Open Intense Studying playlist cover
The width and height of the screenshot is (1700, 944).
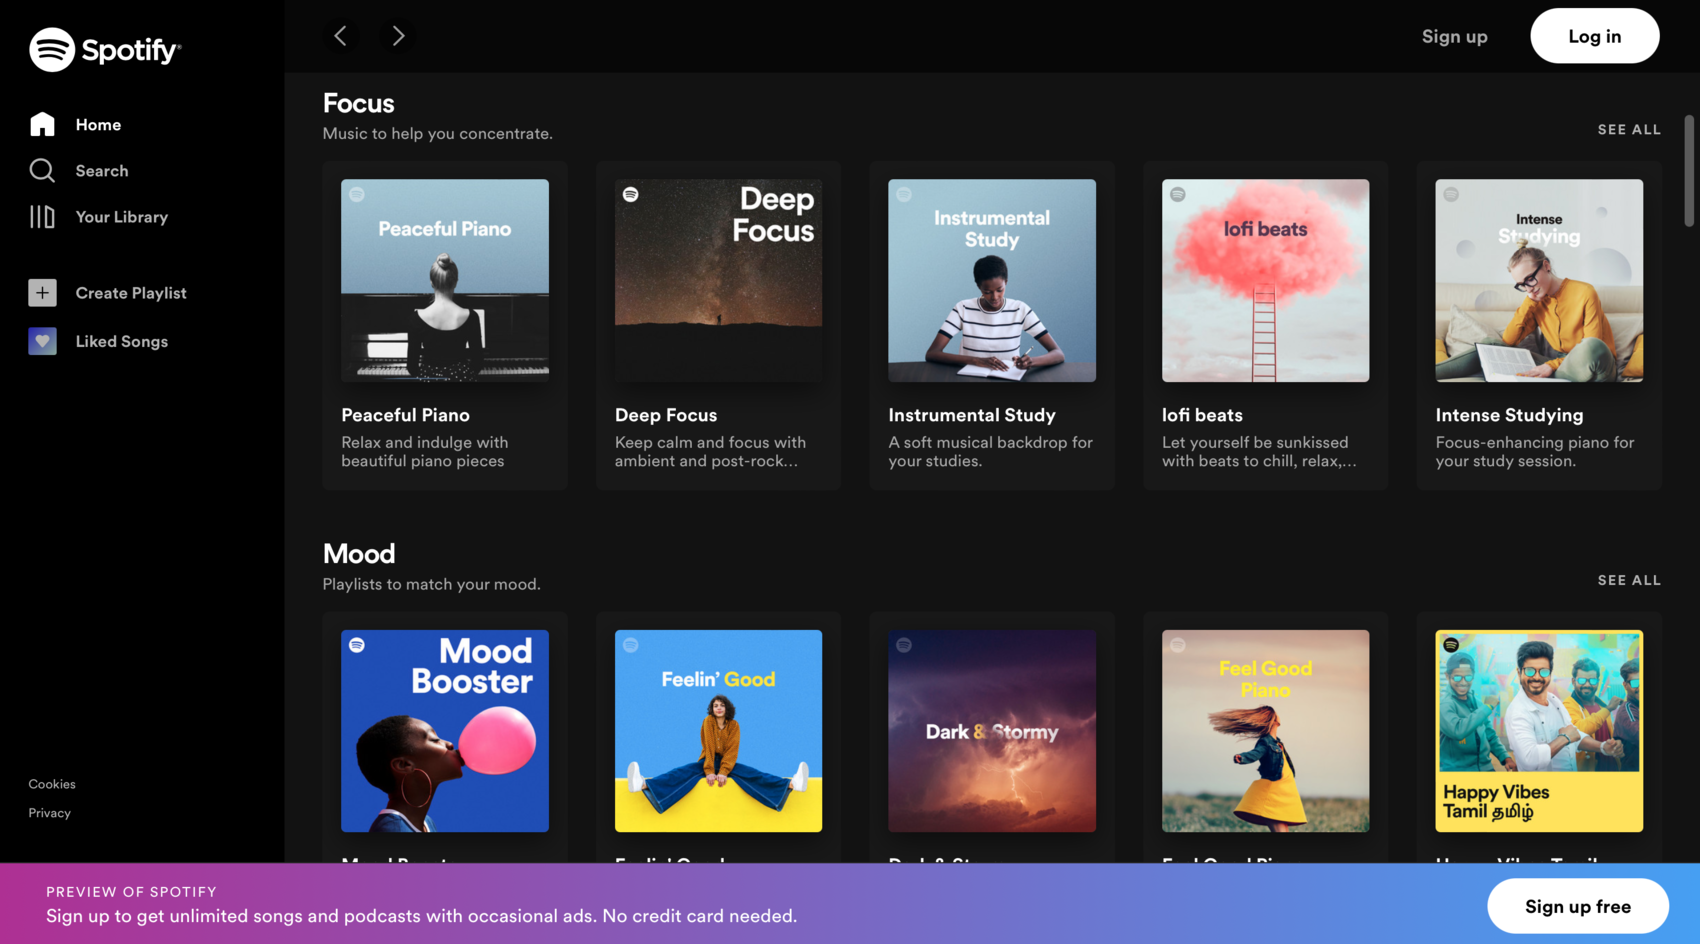click(1539, 281)
